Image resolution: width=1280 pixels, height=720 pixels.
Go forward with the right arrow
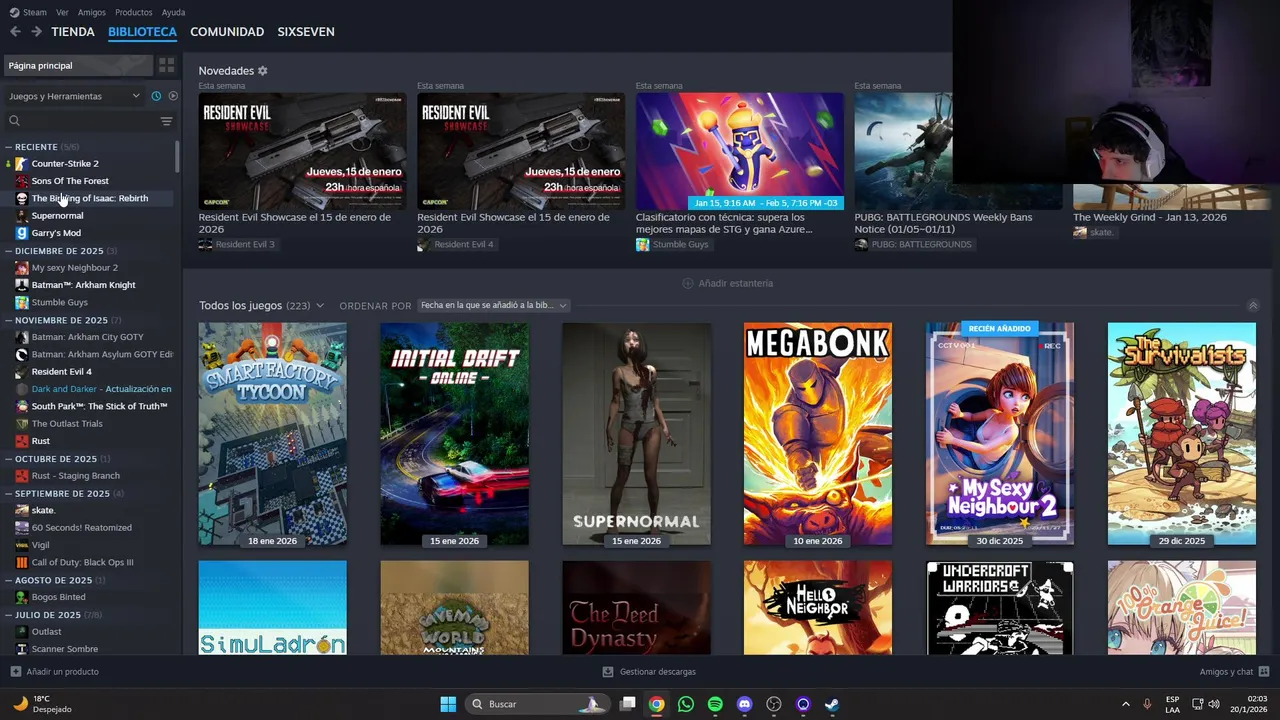[36, 32]
